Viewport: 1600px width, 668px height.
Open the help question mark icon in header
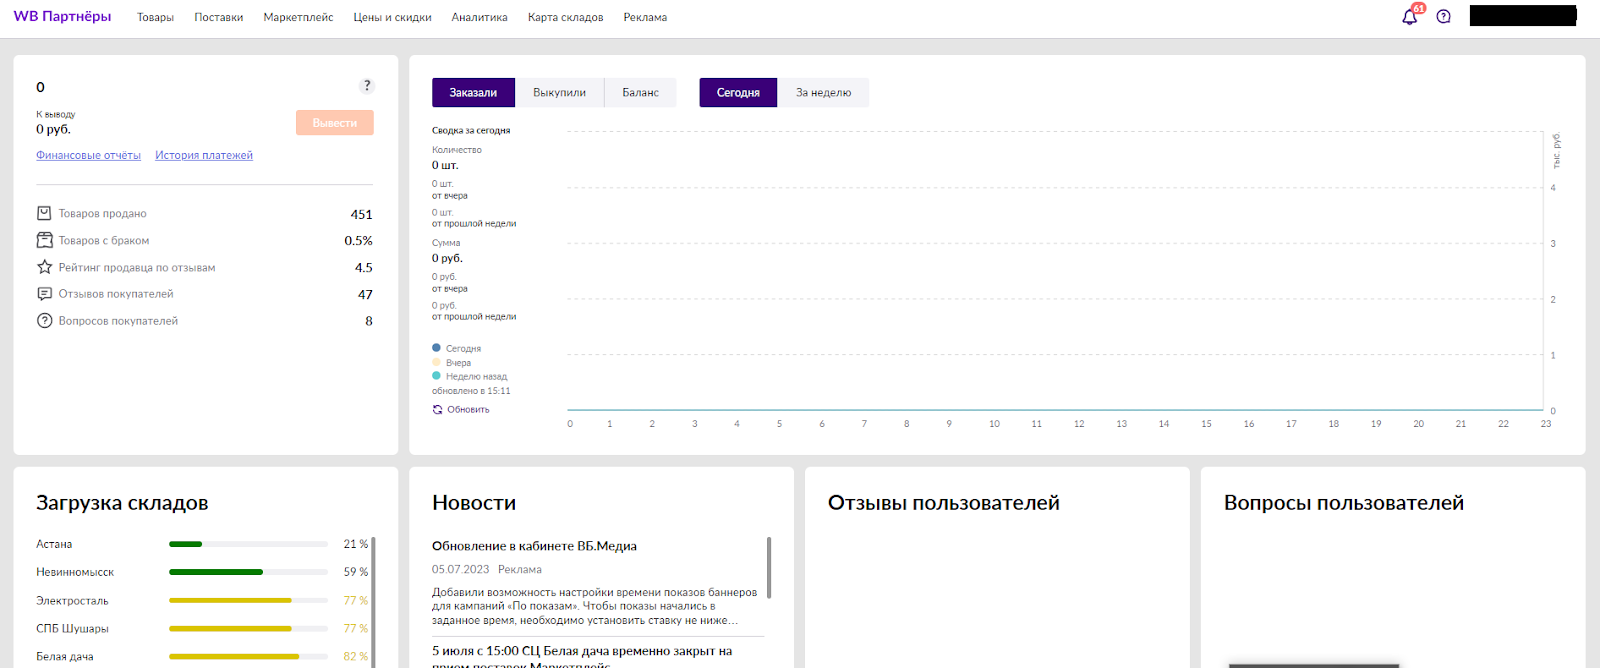(1443, 16)
